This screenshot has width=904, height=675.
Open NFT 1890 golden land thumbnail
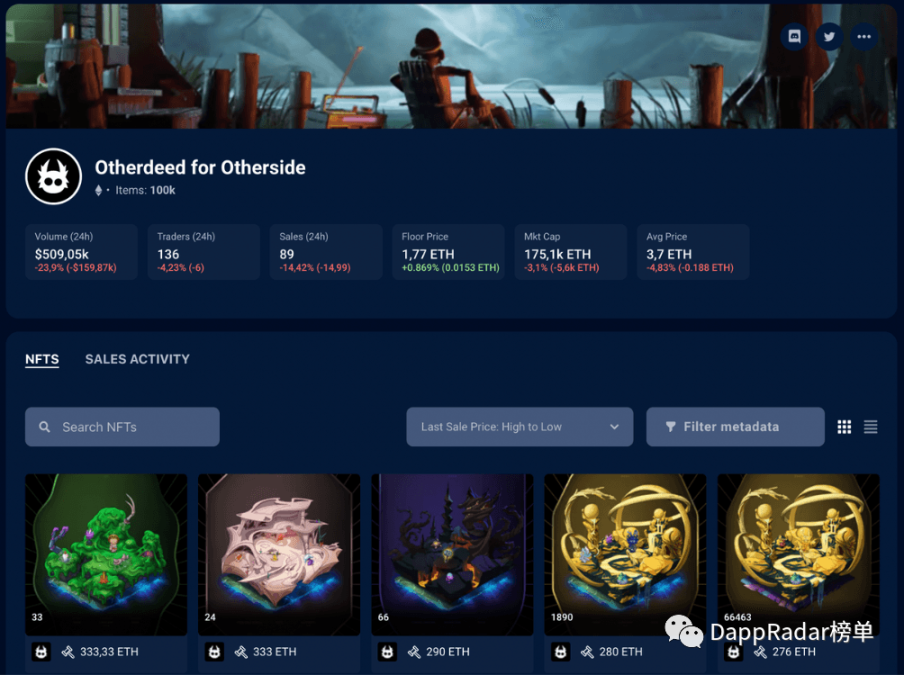click(x=625, y=555)
